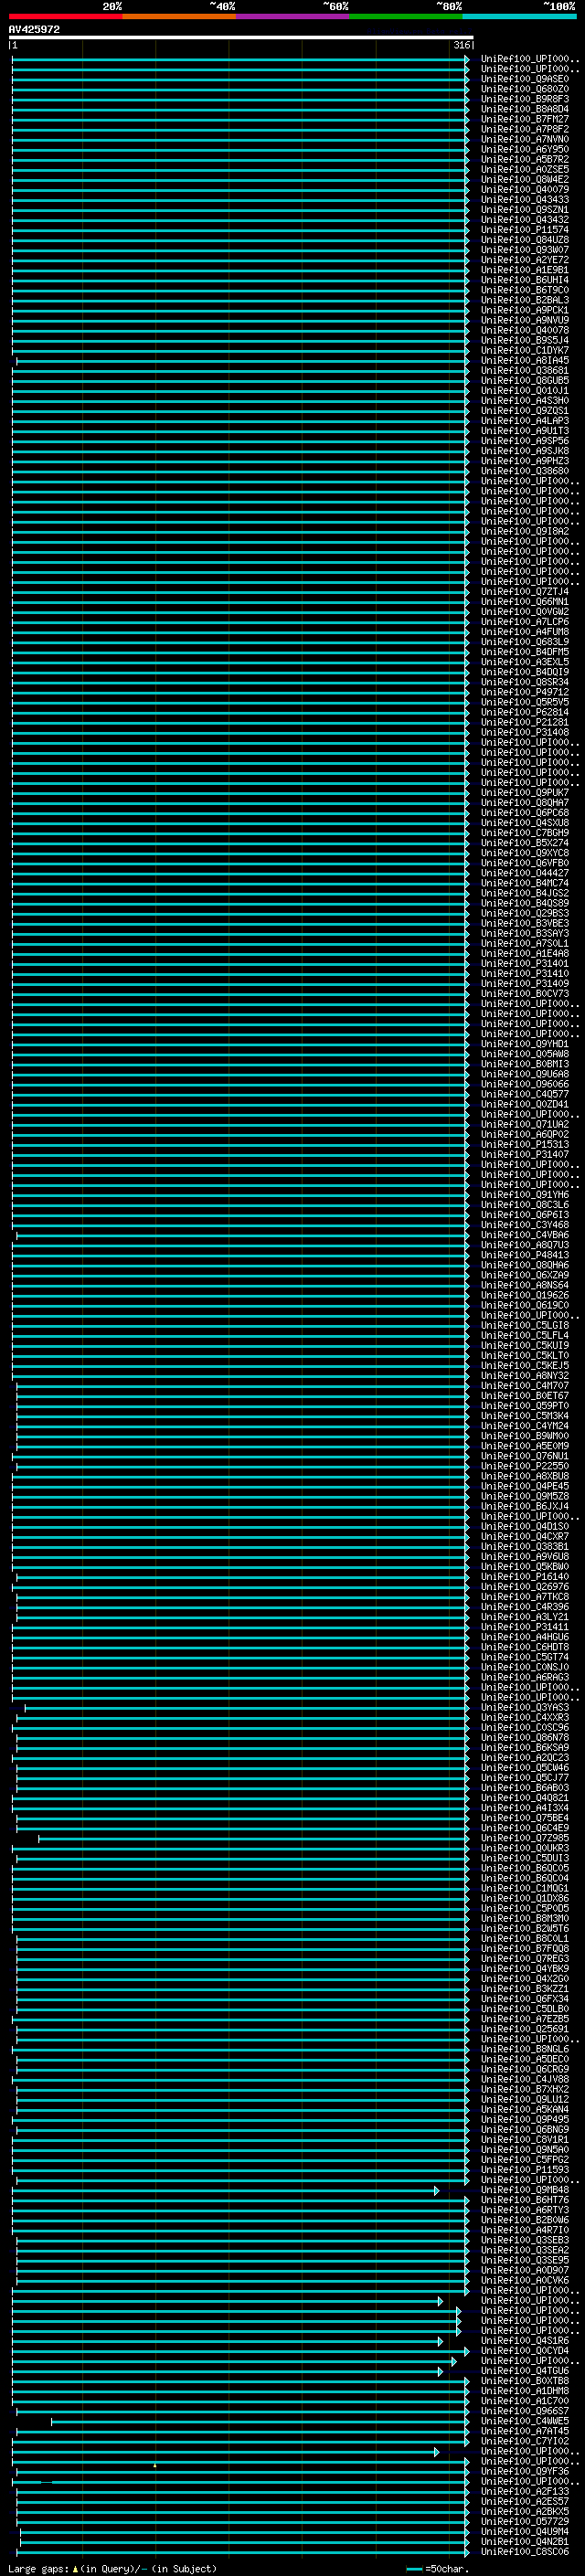Image resolution: width=585 pixels, height=2576 pixels.
Task: Click the =50char scale legend
Action: [x=438, y=2568]
